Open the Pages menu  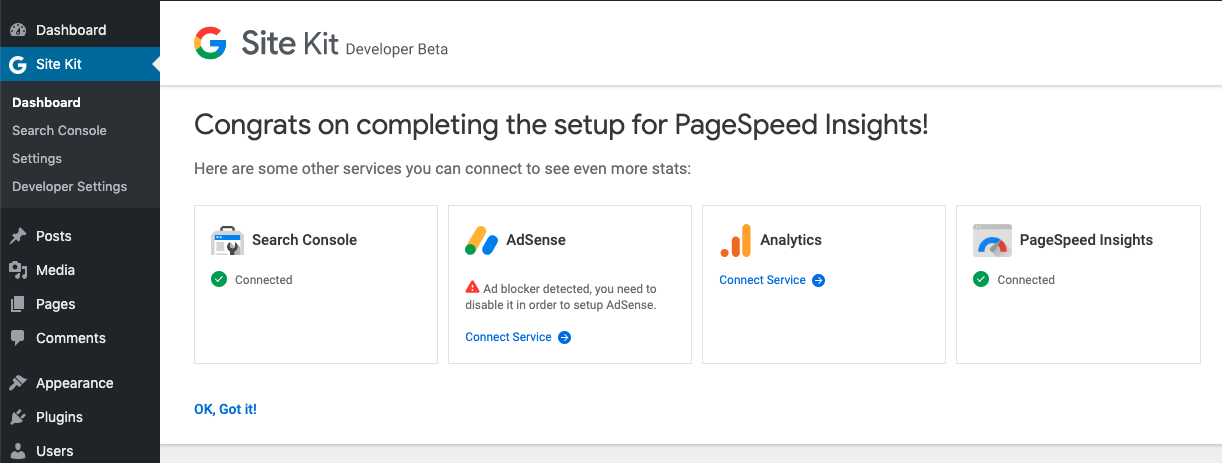[80, 304]
